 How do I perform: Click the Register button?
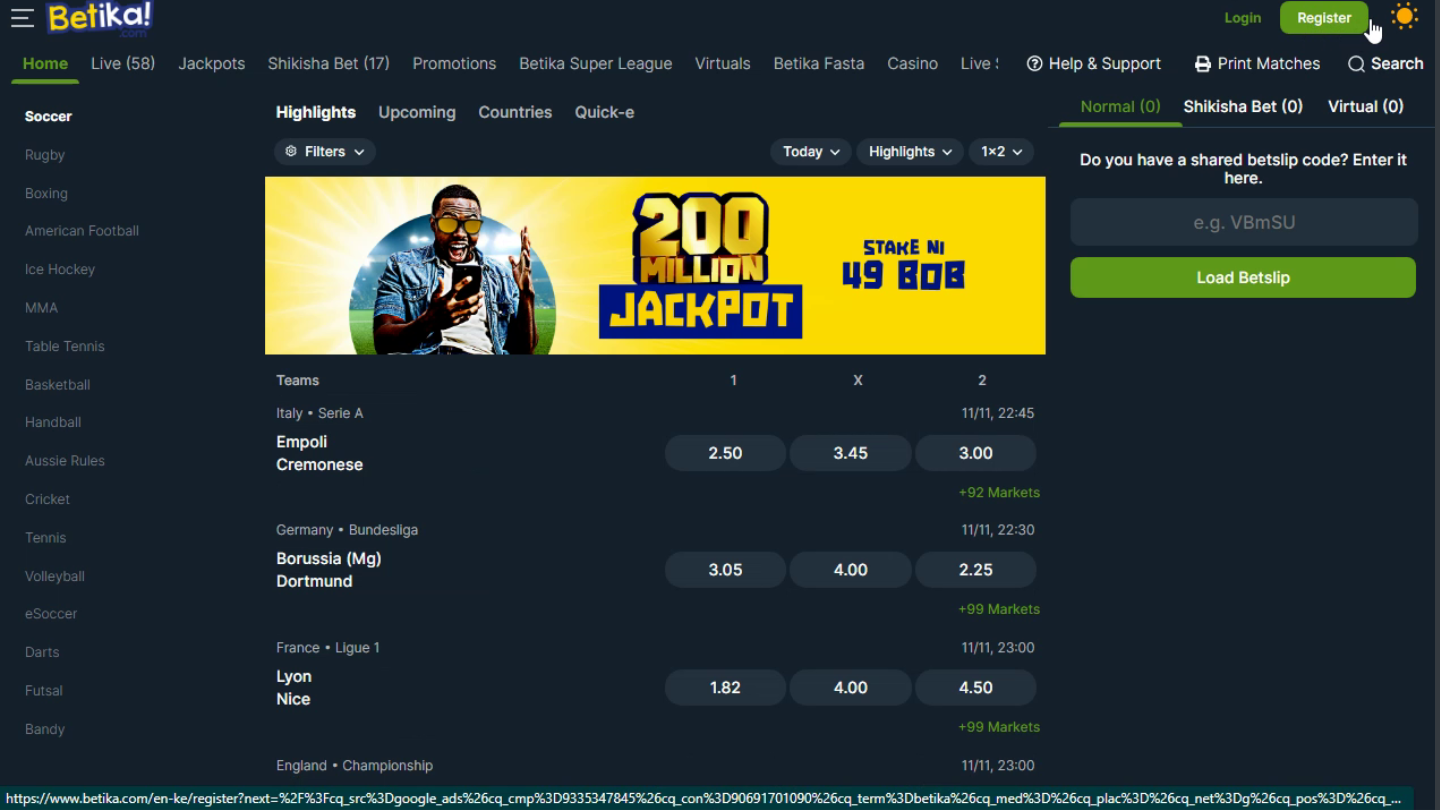pyautogui.click(x=1323, y=18)
